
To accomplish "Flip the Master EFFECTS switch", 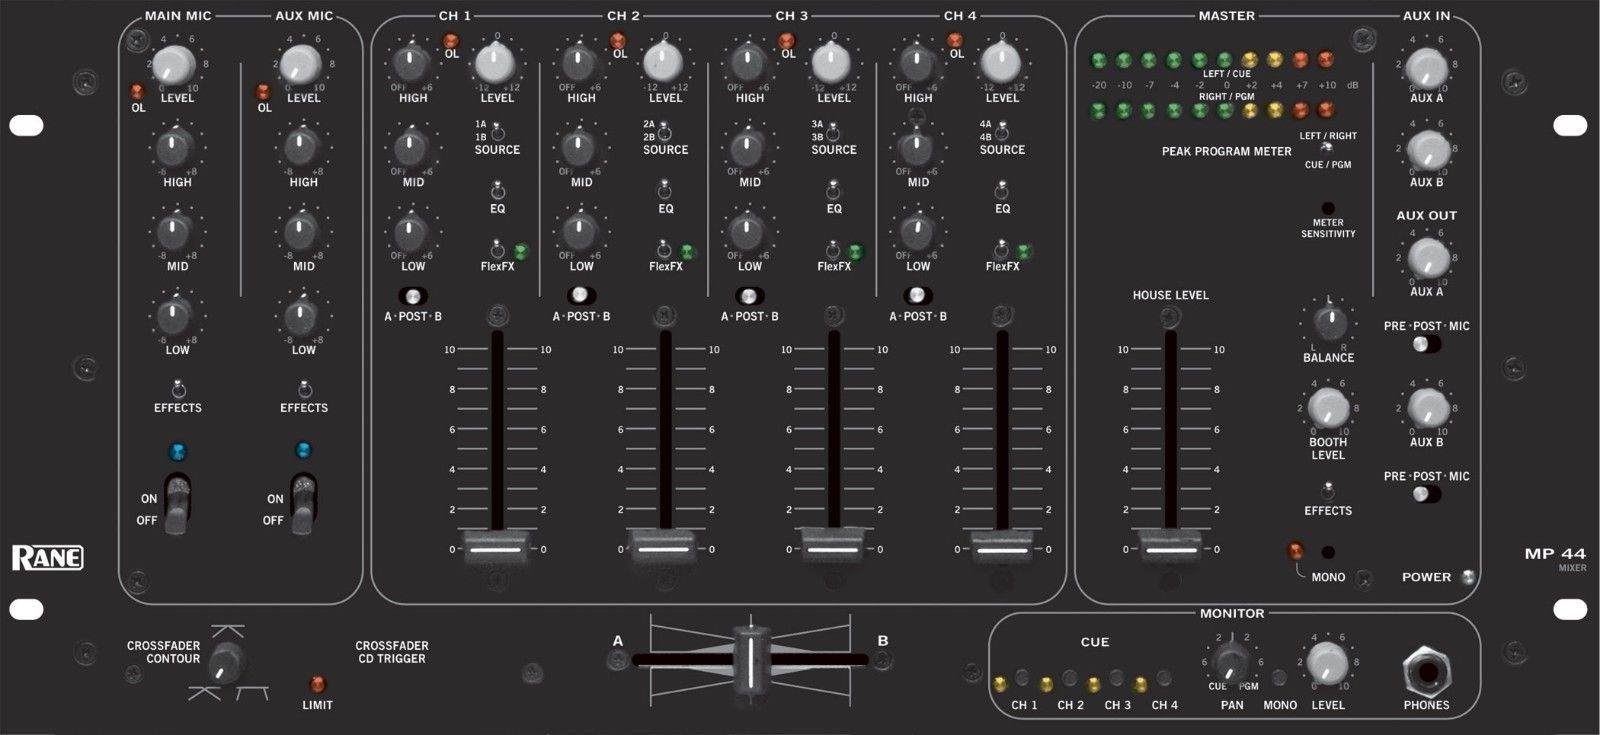I will pos(1327,491).
